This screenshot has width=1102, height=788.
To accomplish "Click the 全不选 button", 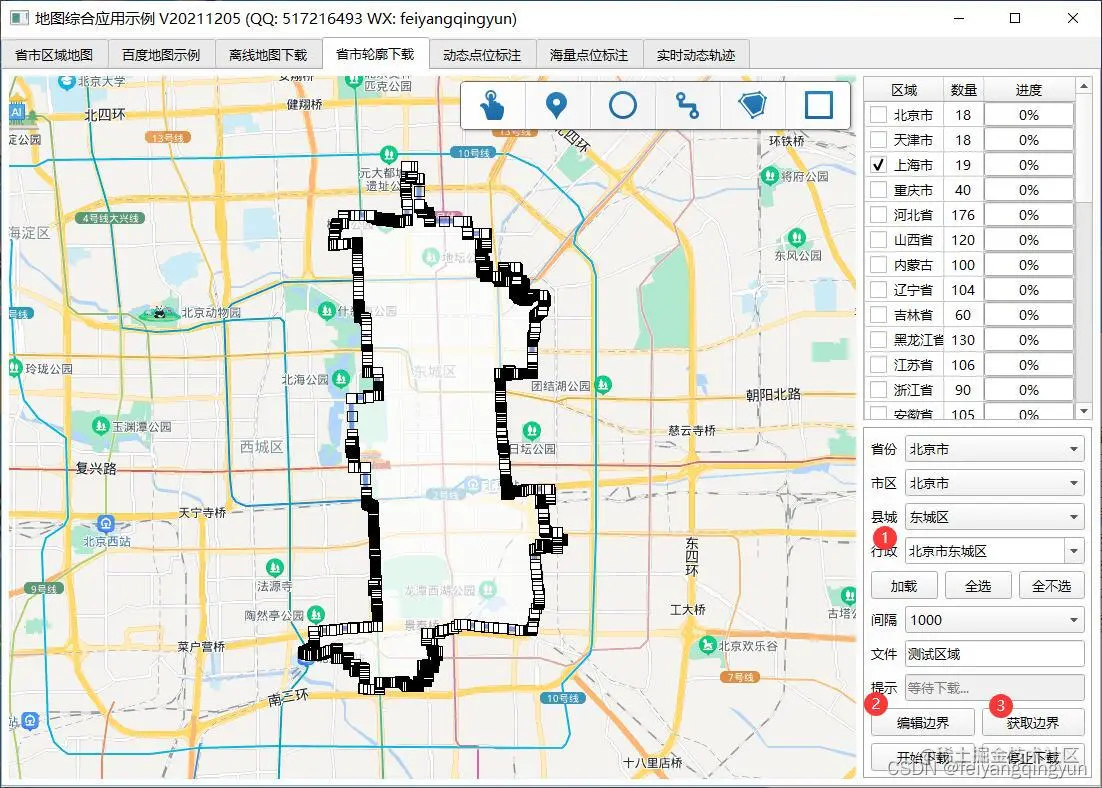I will tap(1051, 586).
